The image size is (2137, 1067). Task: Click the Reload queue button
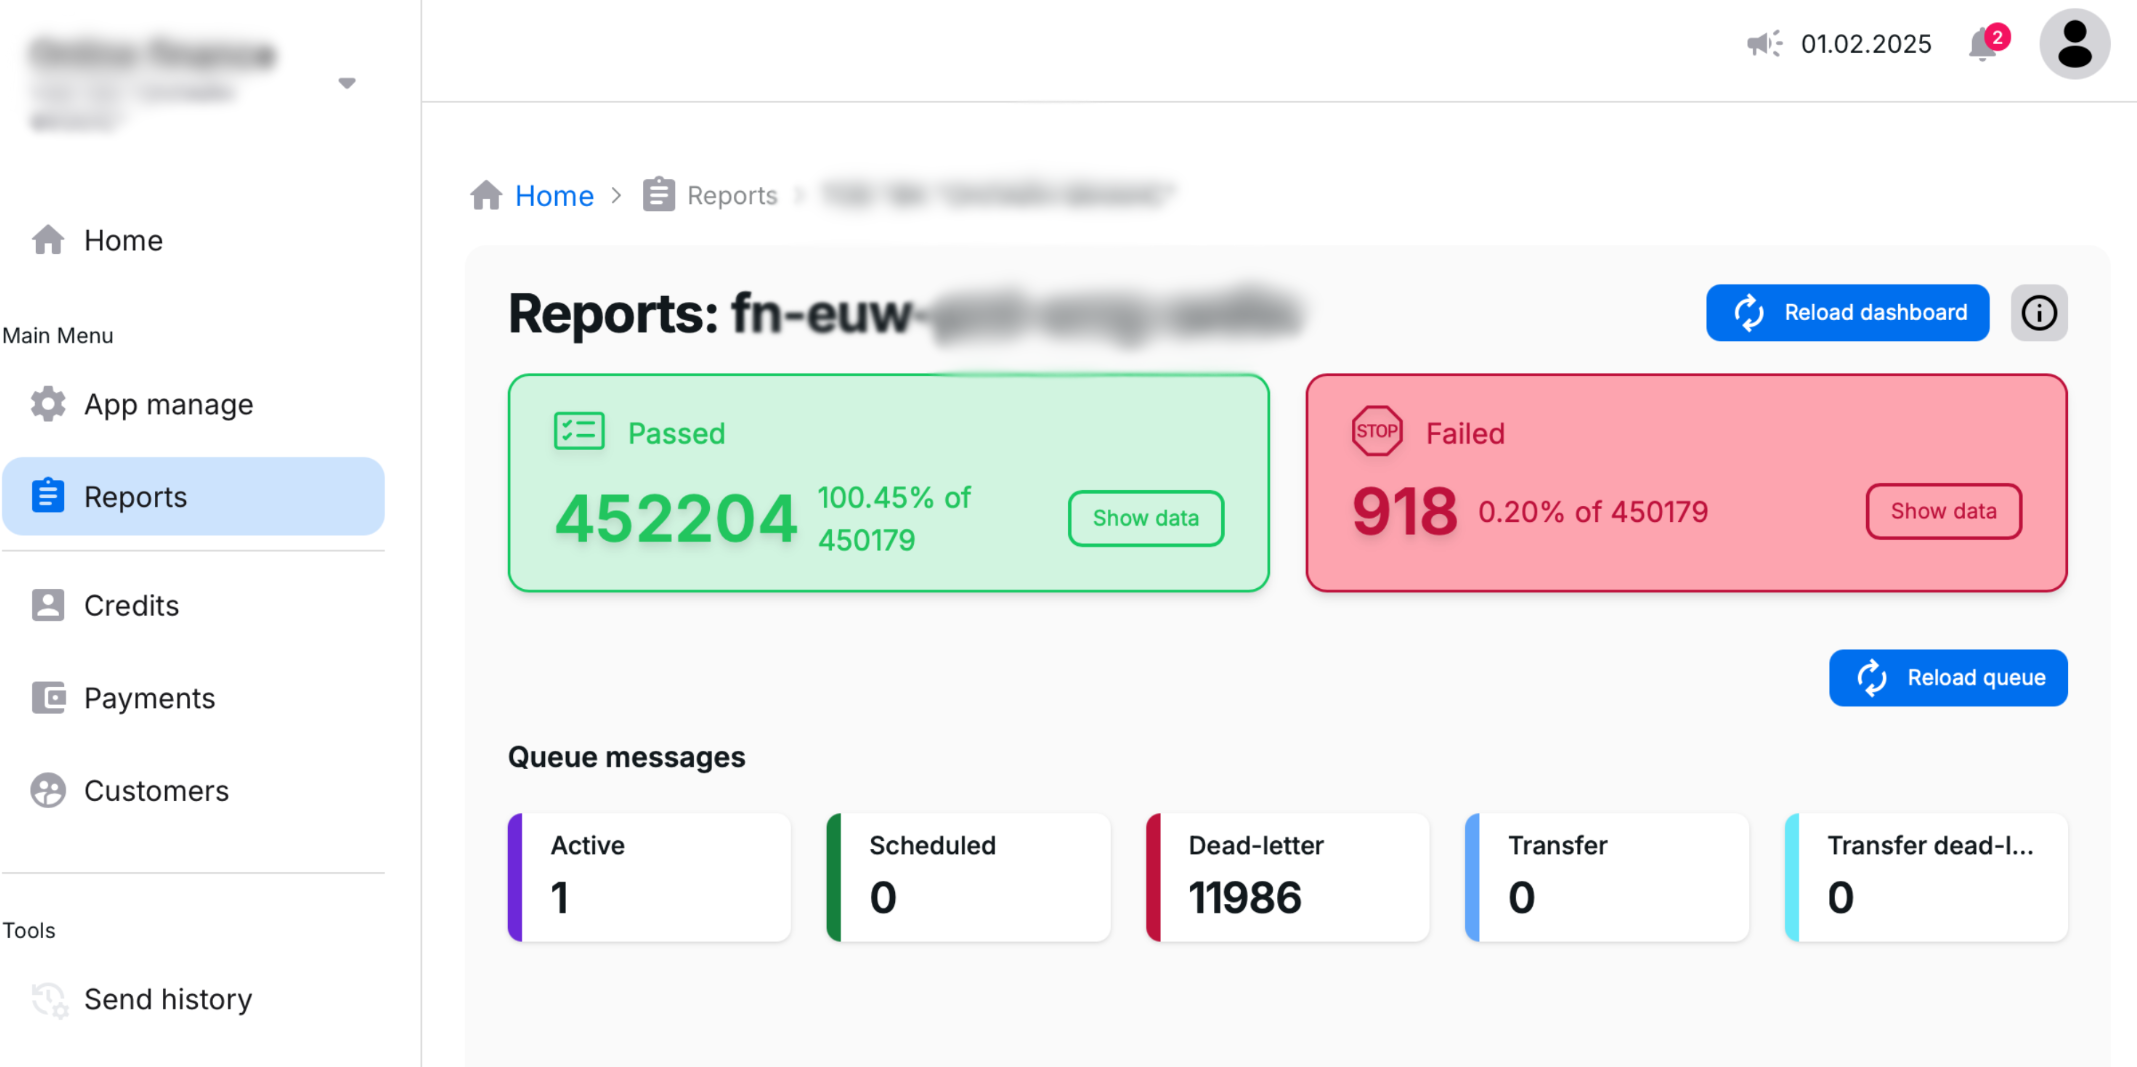pos(1948,677)
